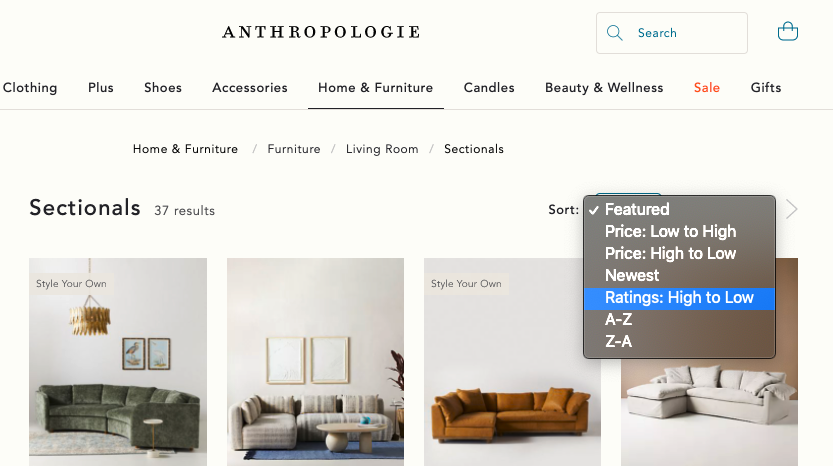Go to the Sale section
This screenshot has width=833, height=466.
pyautogui.click(x=707, y=88)
